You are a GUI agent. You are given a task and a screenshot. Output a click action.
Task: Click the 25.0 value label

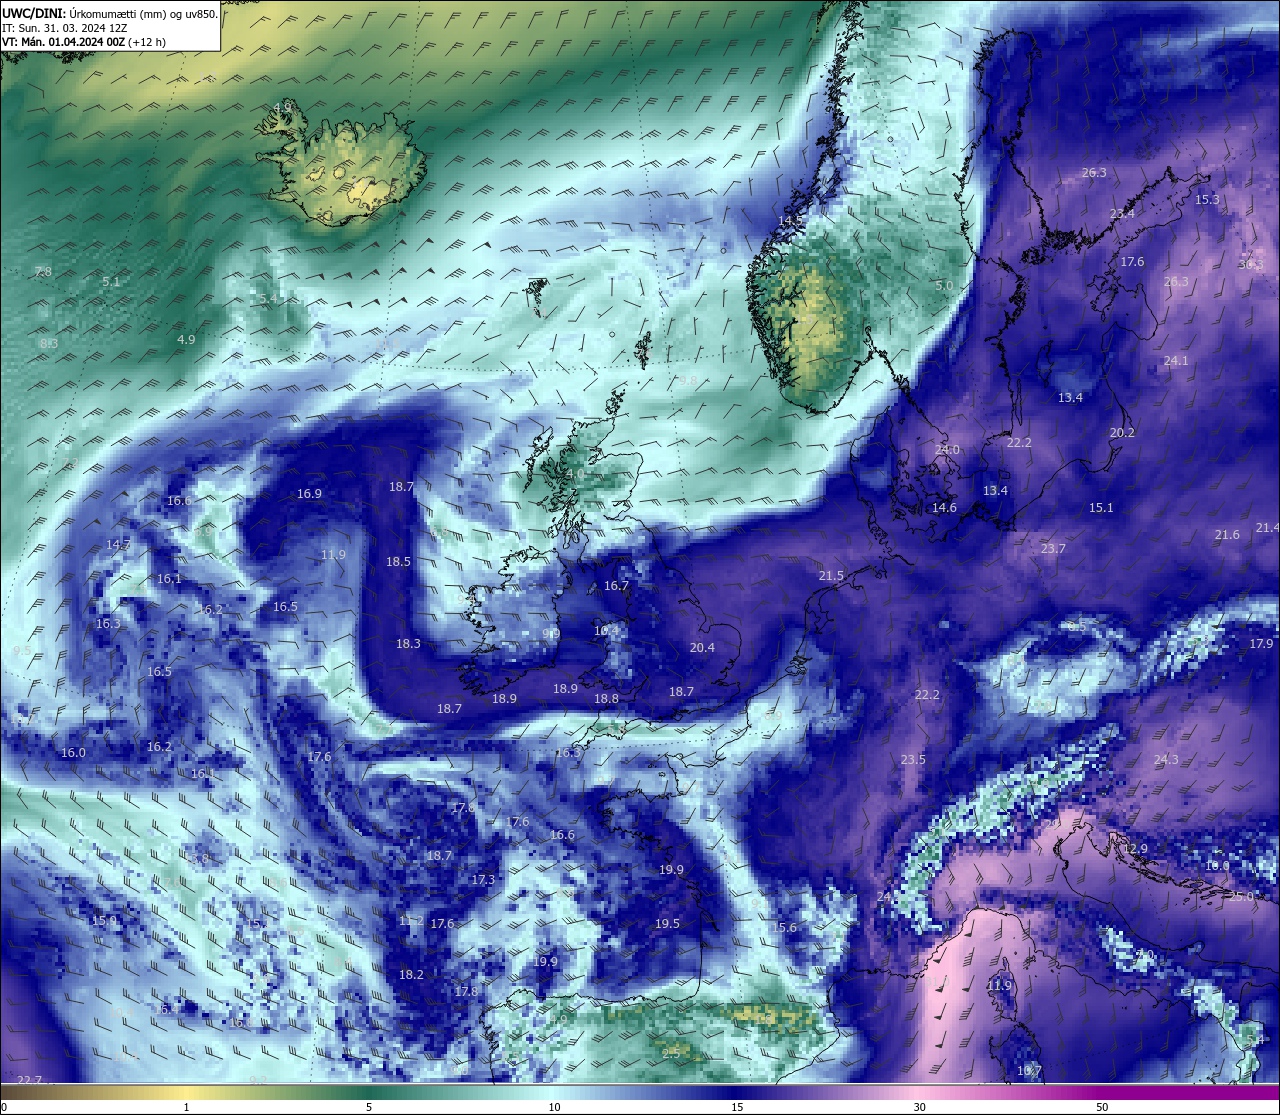point(1241,896)
